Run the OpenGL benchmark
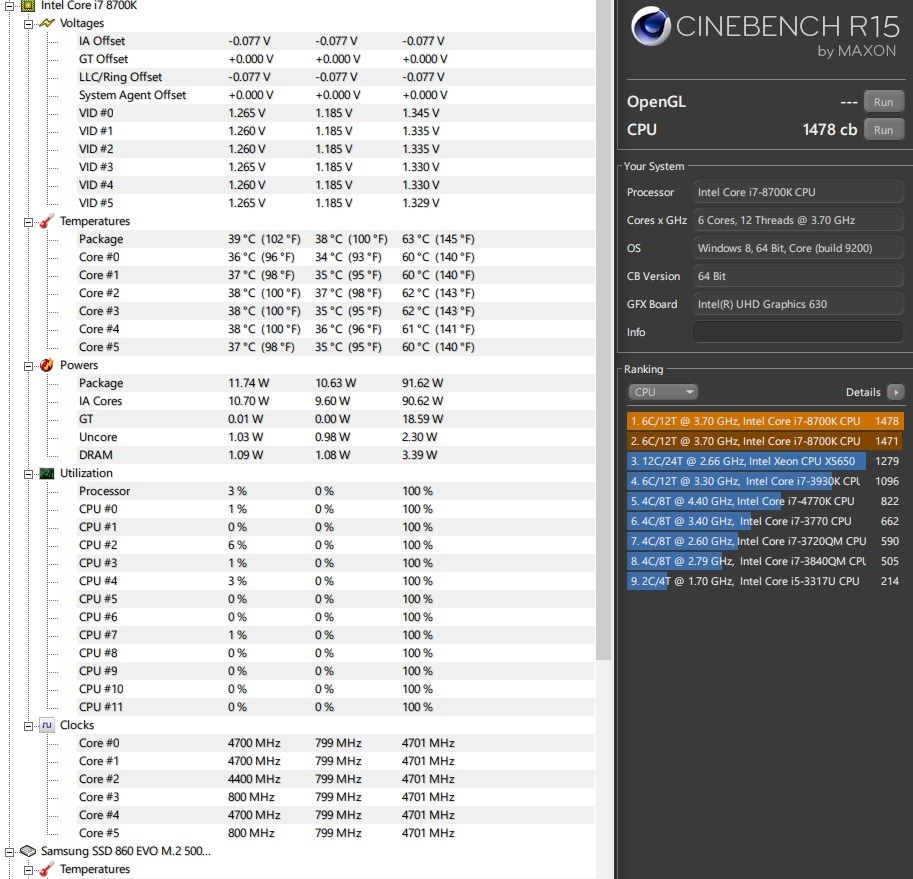Image resolution: width=913 pixels, height=879 pixels. [883, 102]
